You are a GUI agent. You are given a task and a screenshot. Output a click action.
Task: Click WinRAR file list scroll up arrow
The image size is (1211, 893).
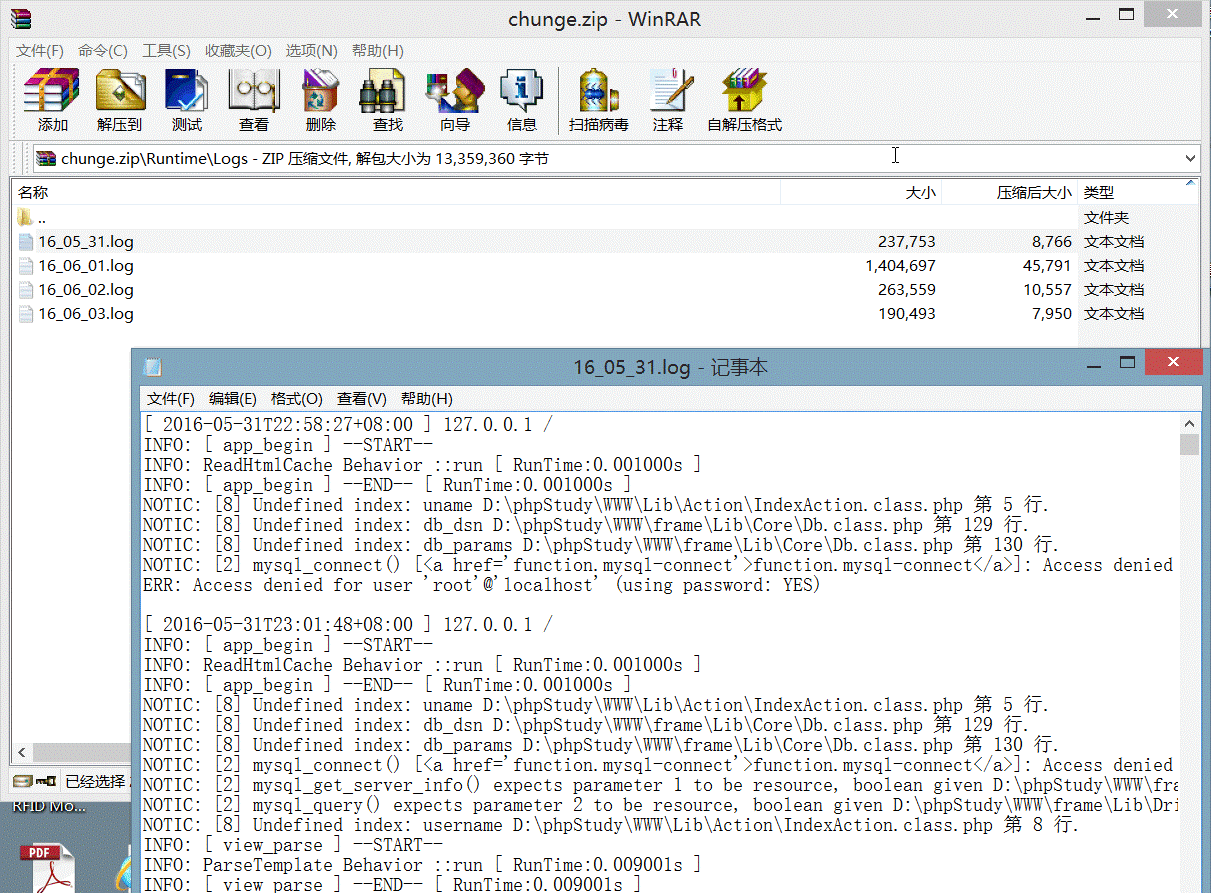[x=1192, y=184]
